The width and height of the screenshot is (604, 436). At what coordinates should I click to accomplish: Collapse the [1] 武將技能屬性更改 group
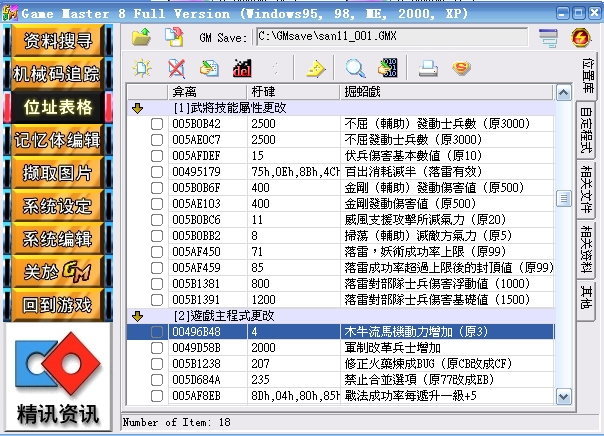tap(138, 107)
